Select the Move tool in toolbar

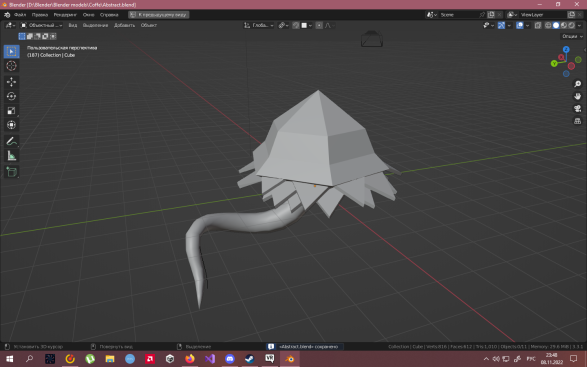tap(11, 82)
